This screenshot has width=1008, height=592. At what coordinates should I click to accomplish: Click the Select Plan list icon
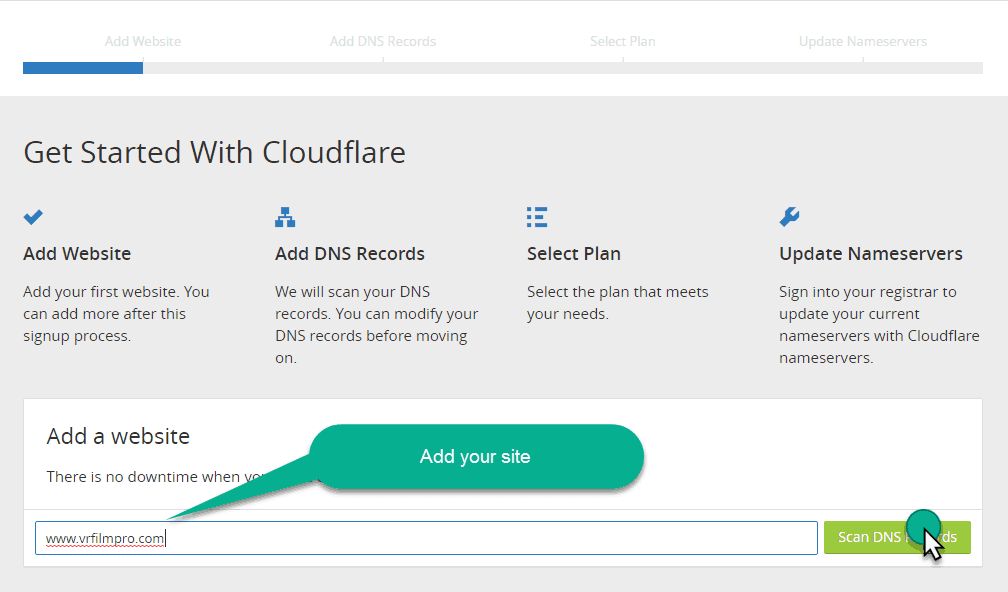click(x=537, y=217)
